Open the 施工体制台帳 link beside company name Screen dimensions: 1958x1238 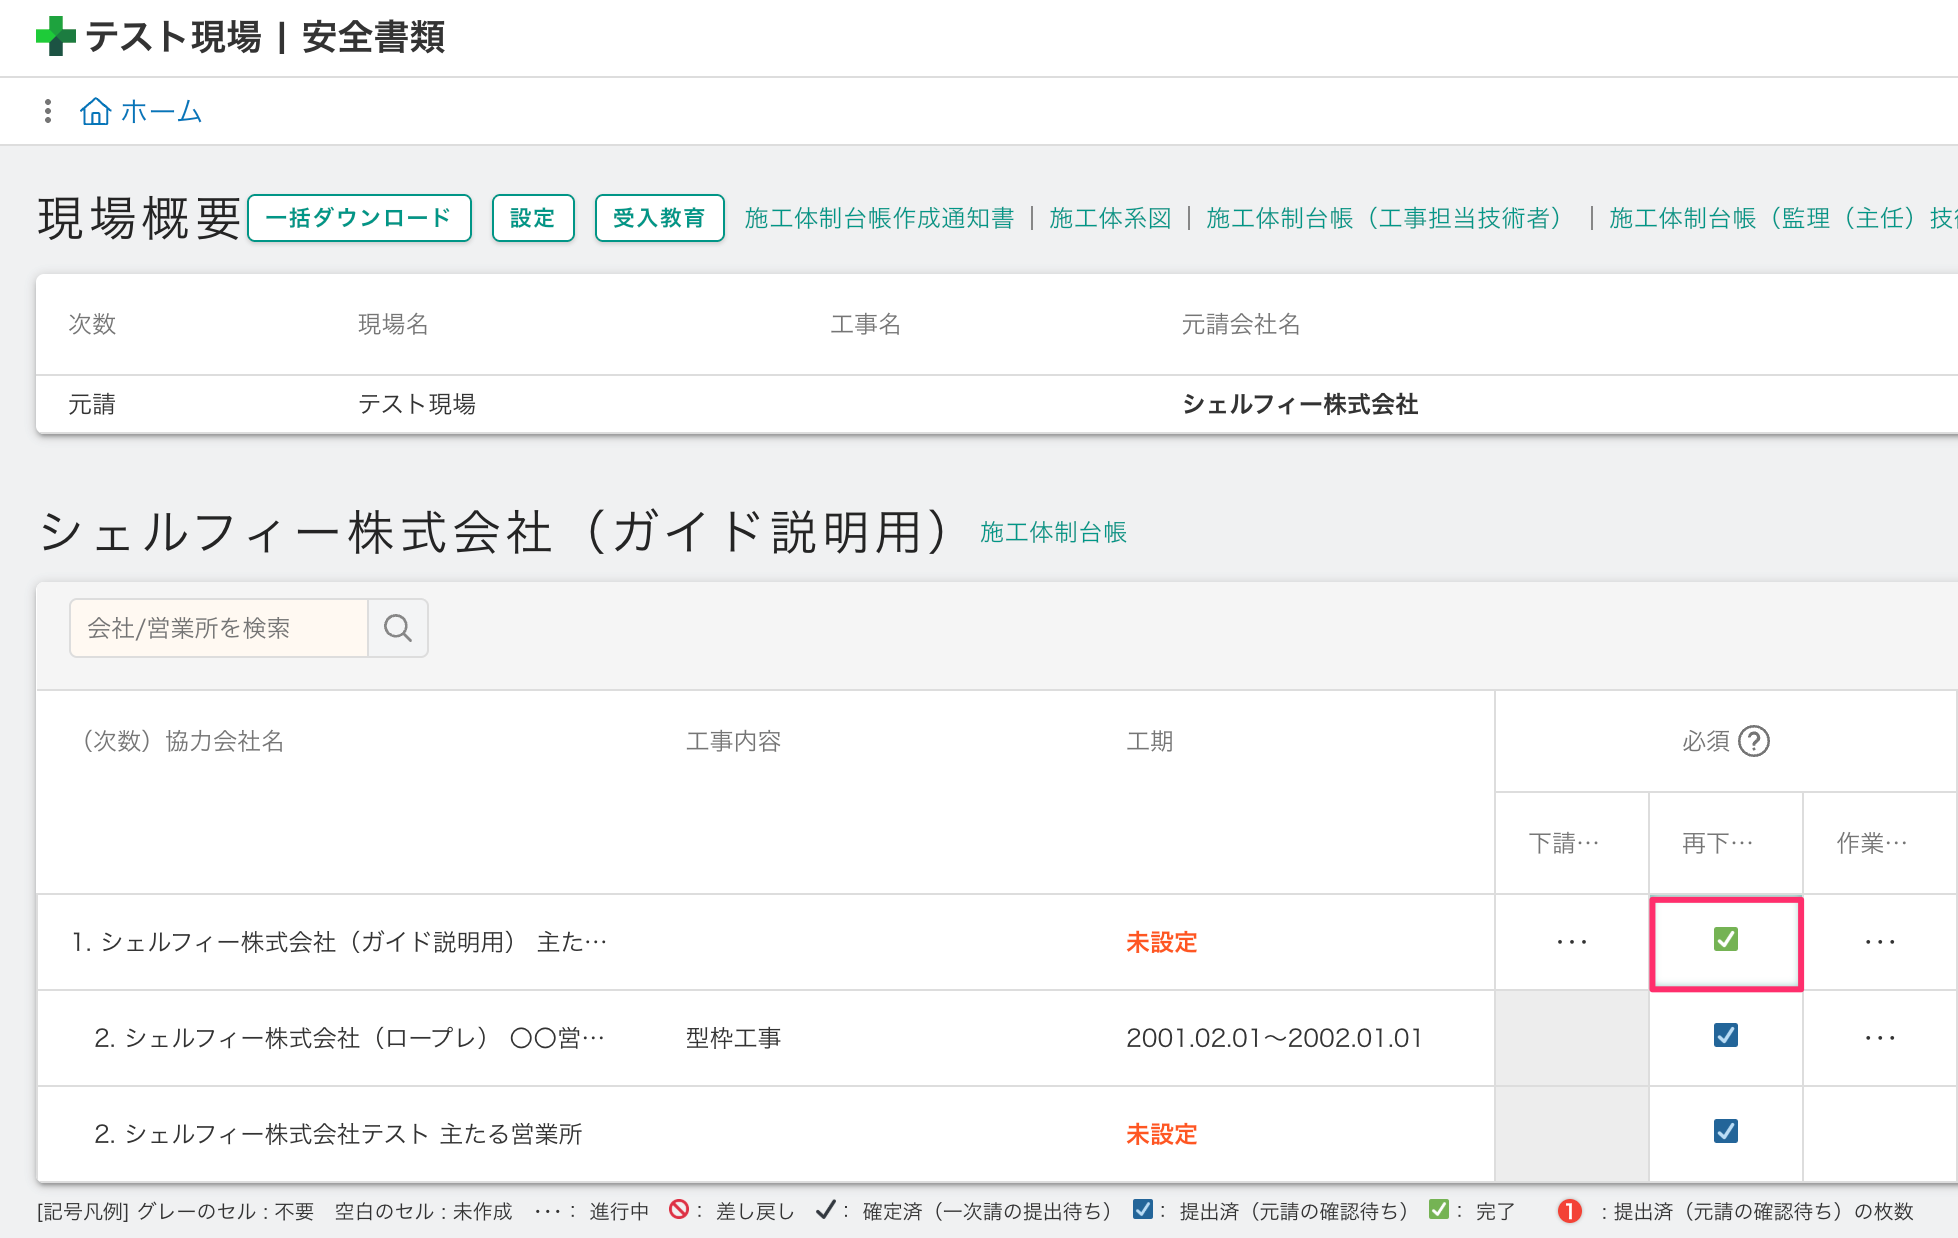pyautogui.click(x=1053, y=532)
